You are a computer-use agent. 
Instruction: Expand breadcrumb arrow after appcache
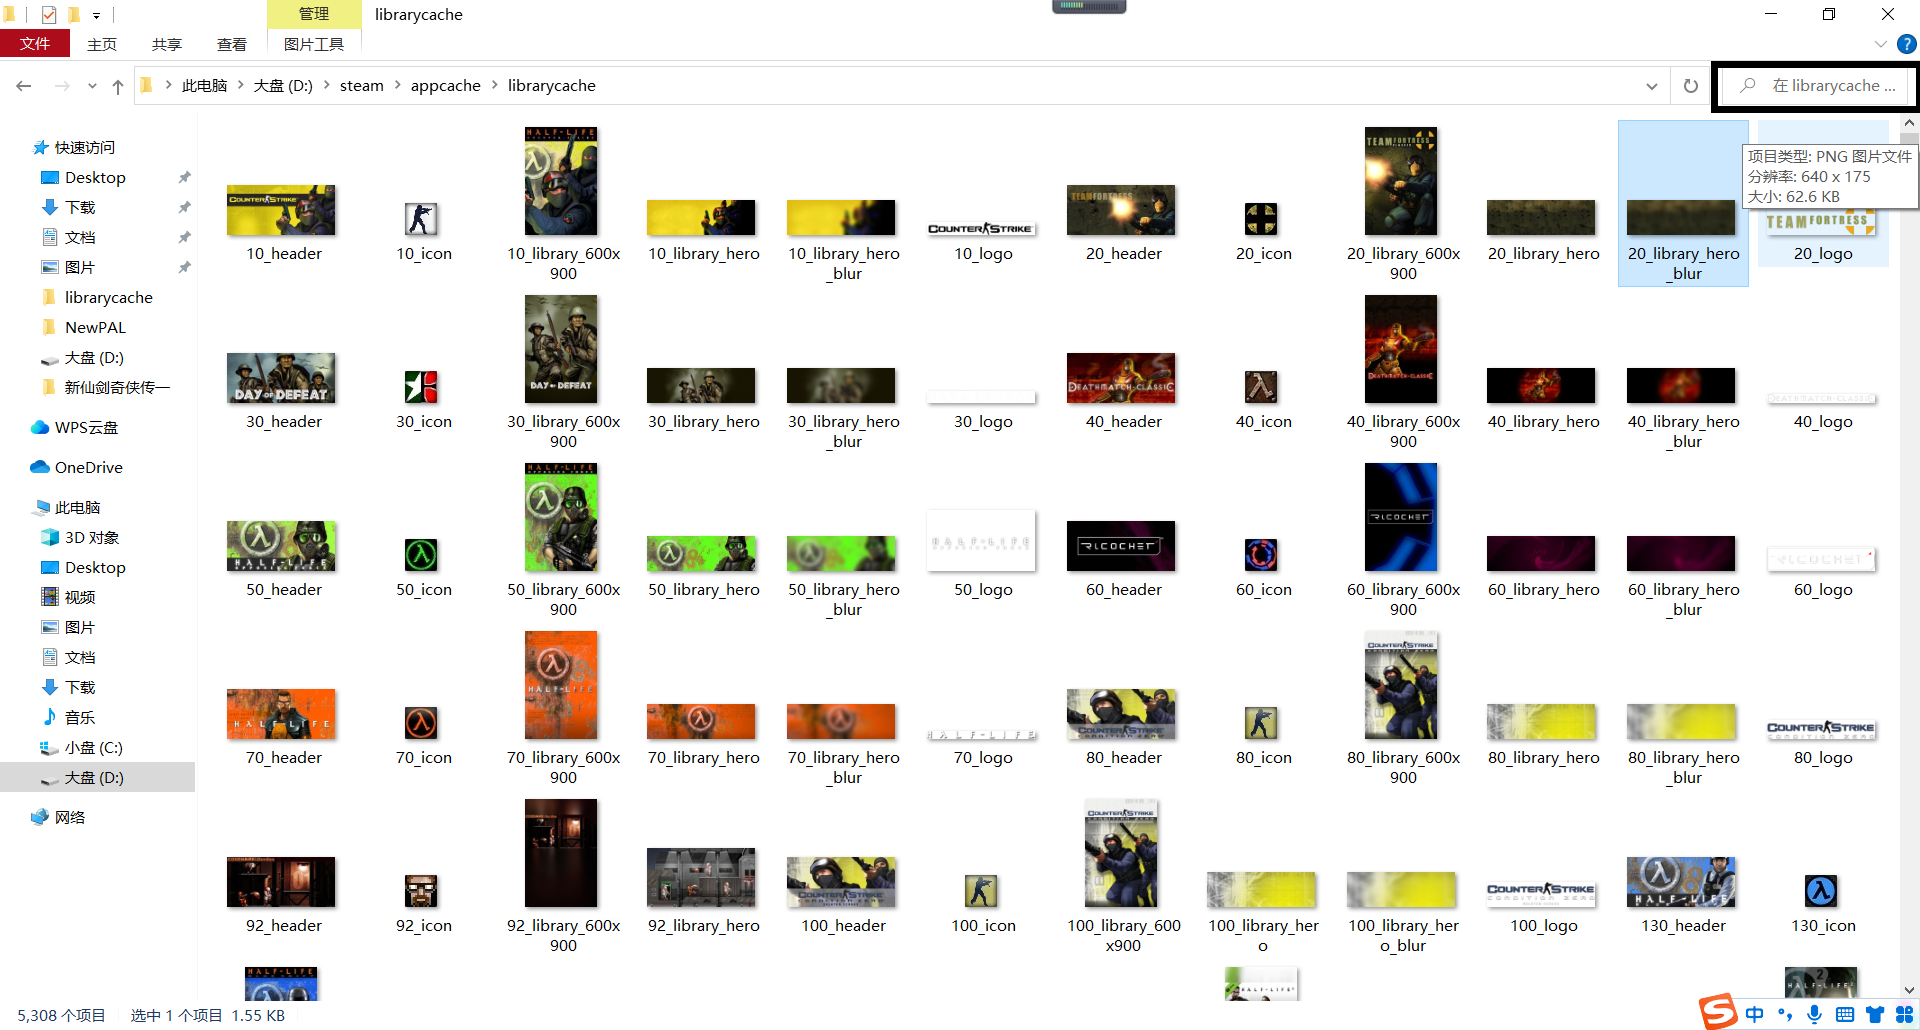(494, 85)
